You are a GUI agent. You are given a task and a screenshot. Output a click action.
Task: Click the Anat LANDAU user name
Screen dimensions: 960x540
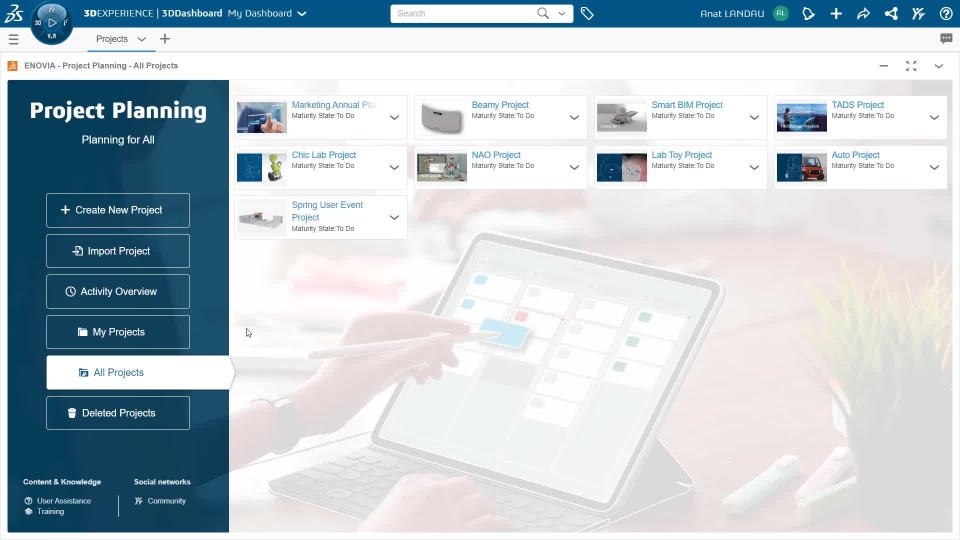point(732,13)
